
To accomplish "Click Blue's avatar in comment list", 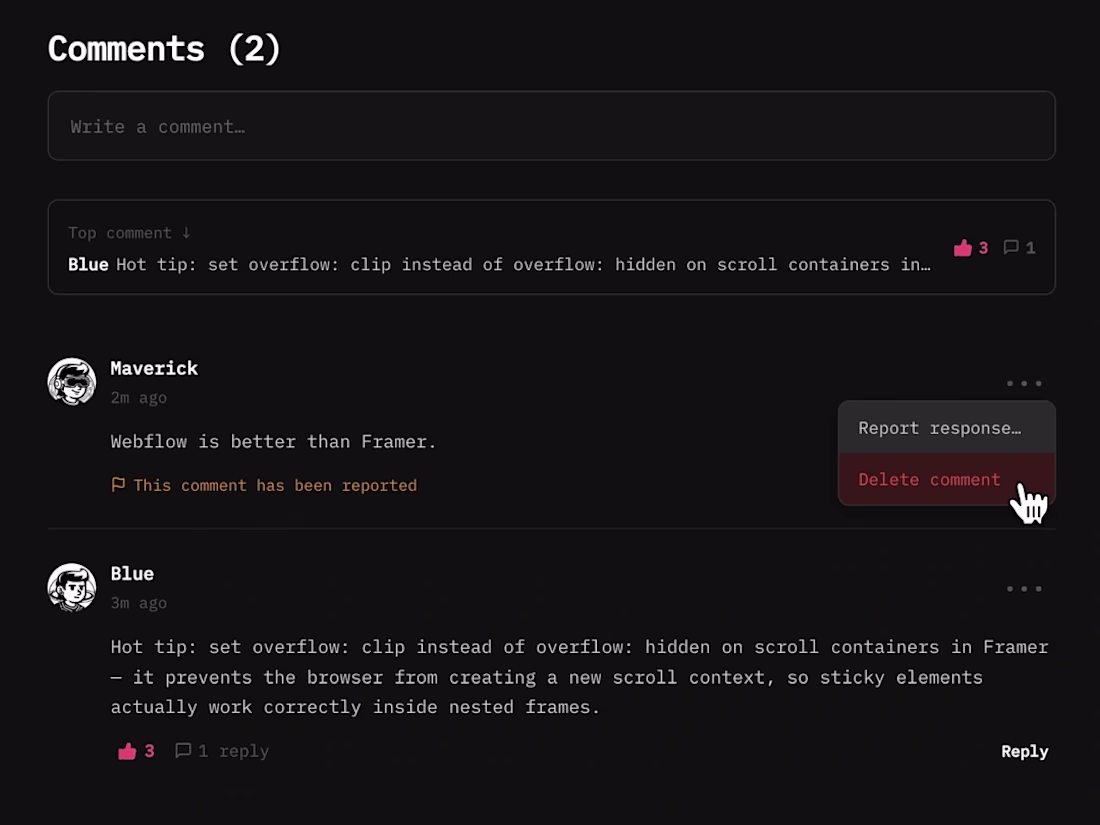I will click(x=72, y=588).
